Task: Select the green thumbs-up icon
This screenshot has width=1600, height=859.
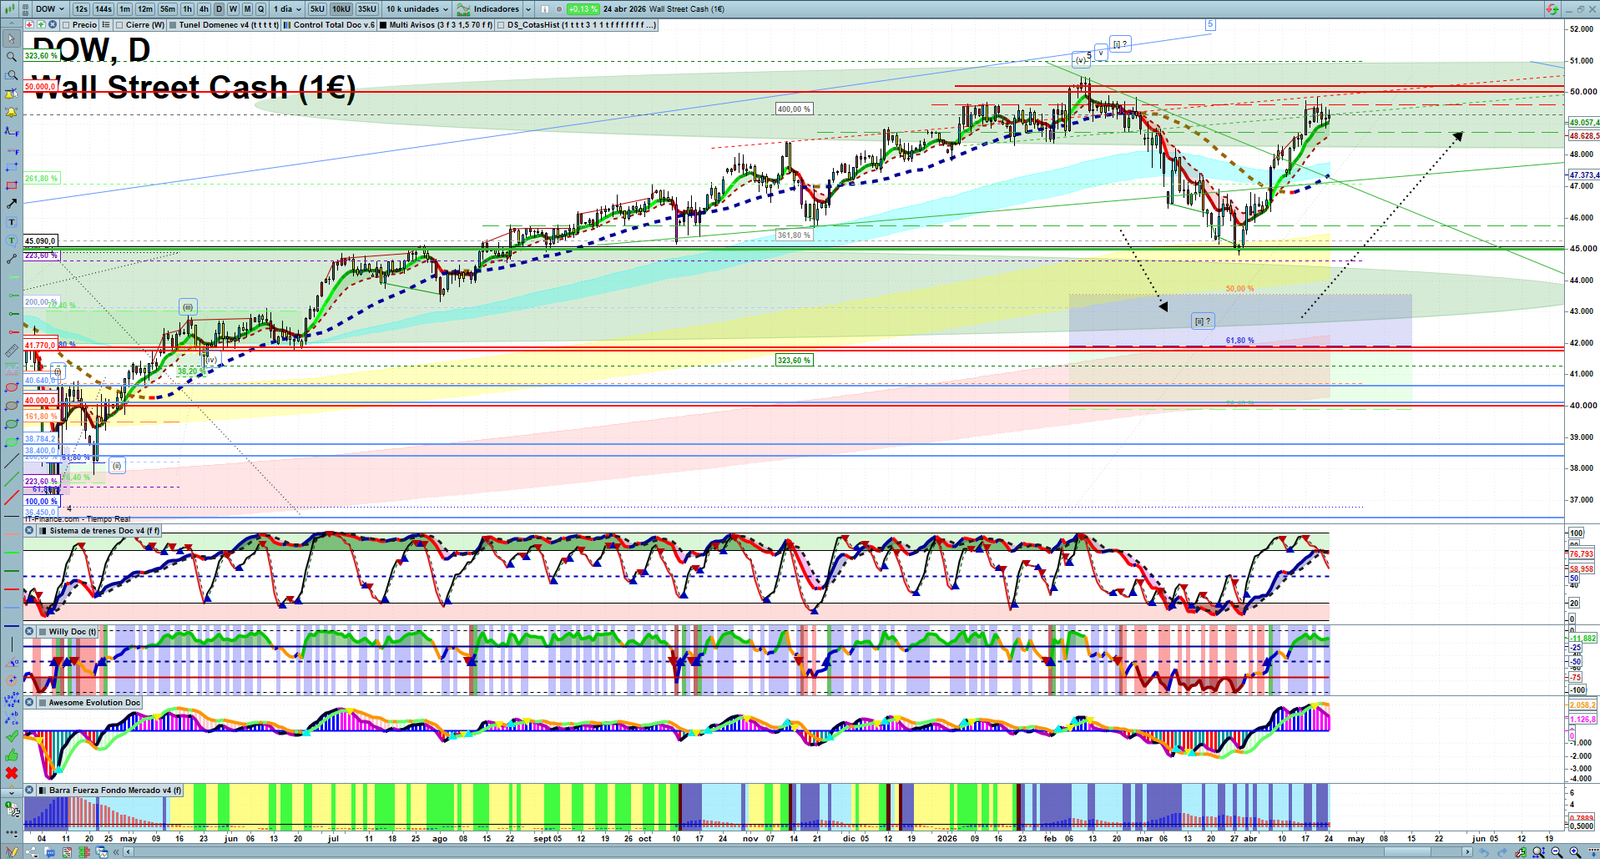Action: pos(11,755)
